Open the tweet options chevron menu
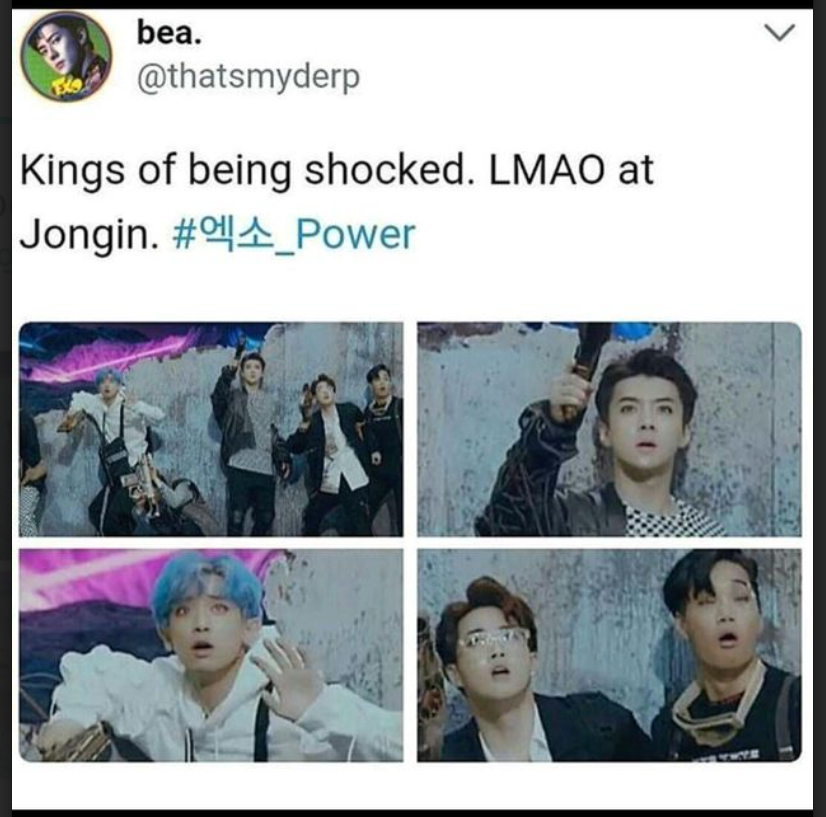Screen dimensions: 826x817 [x=779, y=33]
